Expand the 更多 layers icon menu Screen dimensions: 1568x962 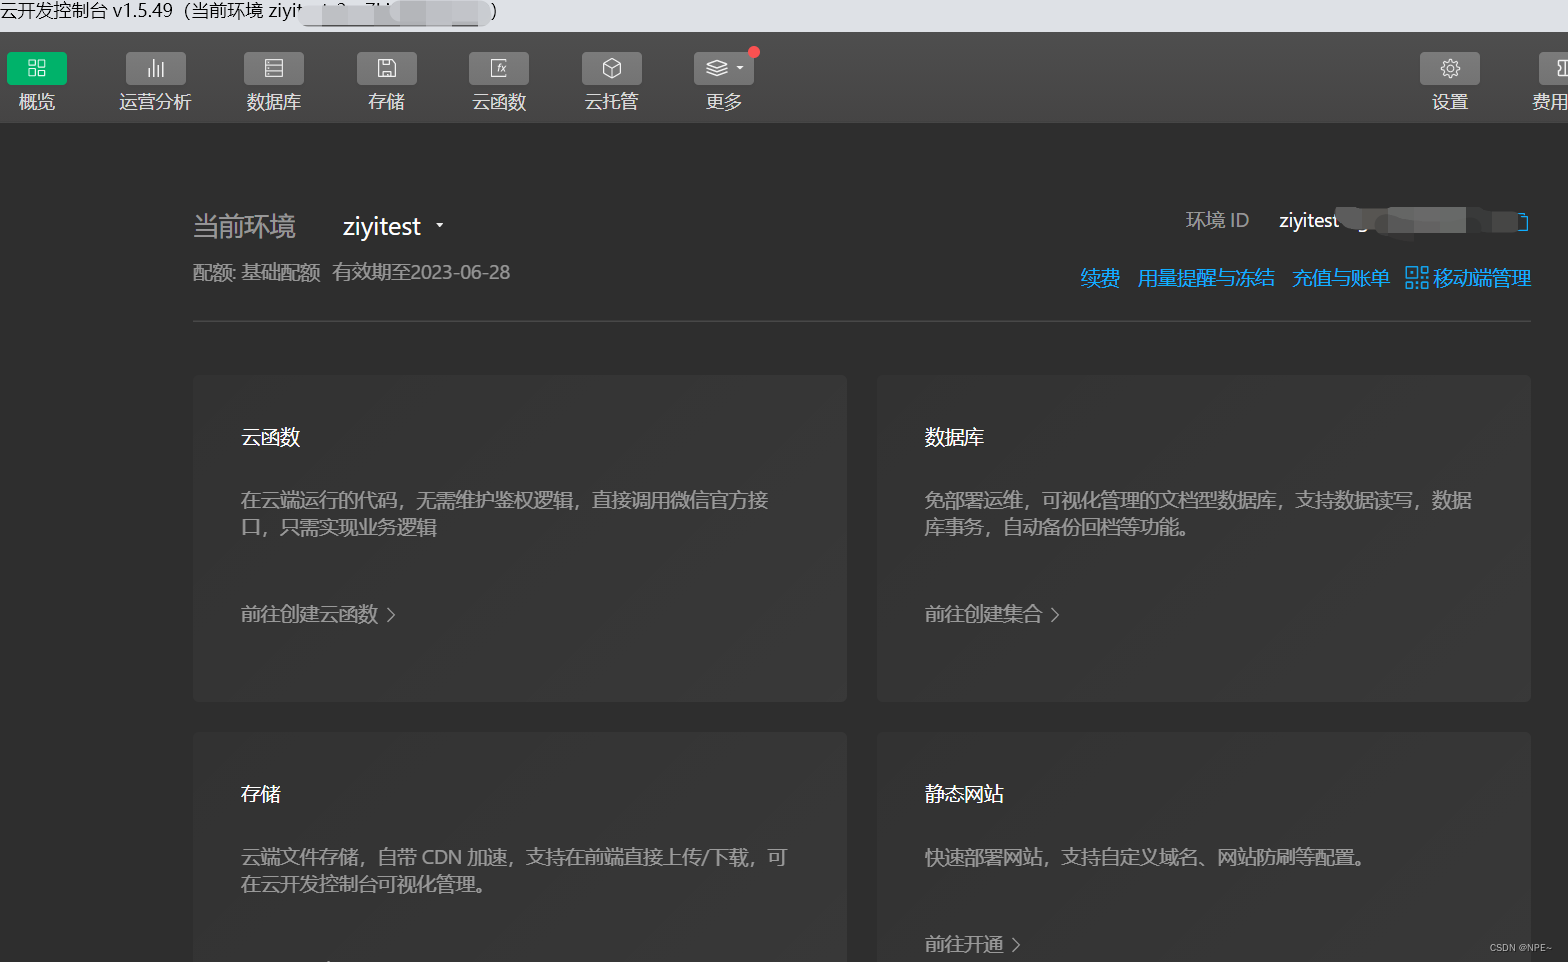point(724,68)
